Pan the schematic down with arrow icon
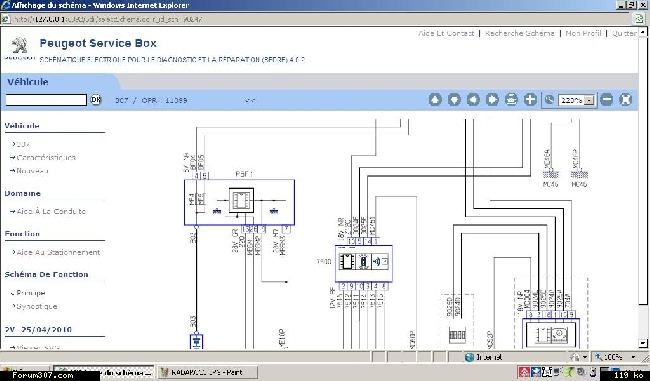Viewport: 650px width, 381px height. [454, 99]
